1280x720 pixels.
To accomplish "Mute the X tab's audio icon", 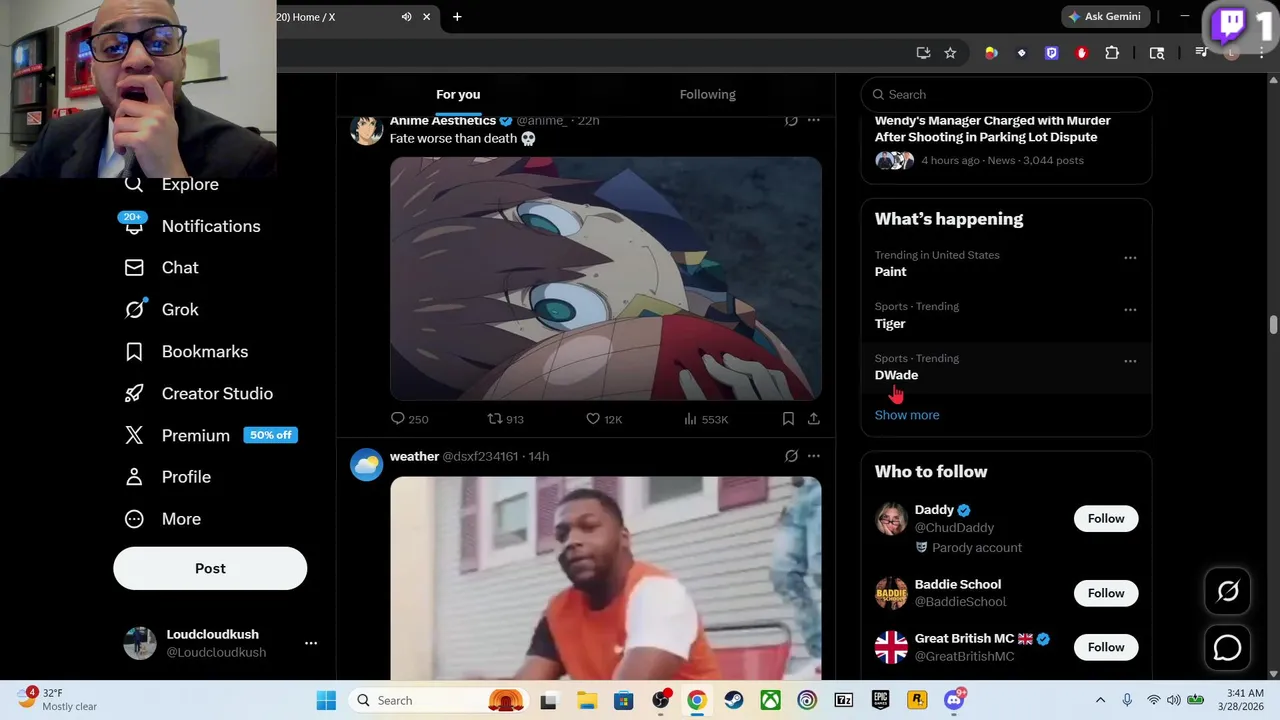I will pos(406,17).
